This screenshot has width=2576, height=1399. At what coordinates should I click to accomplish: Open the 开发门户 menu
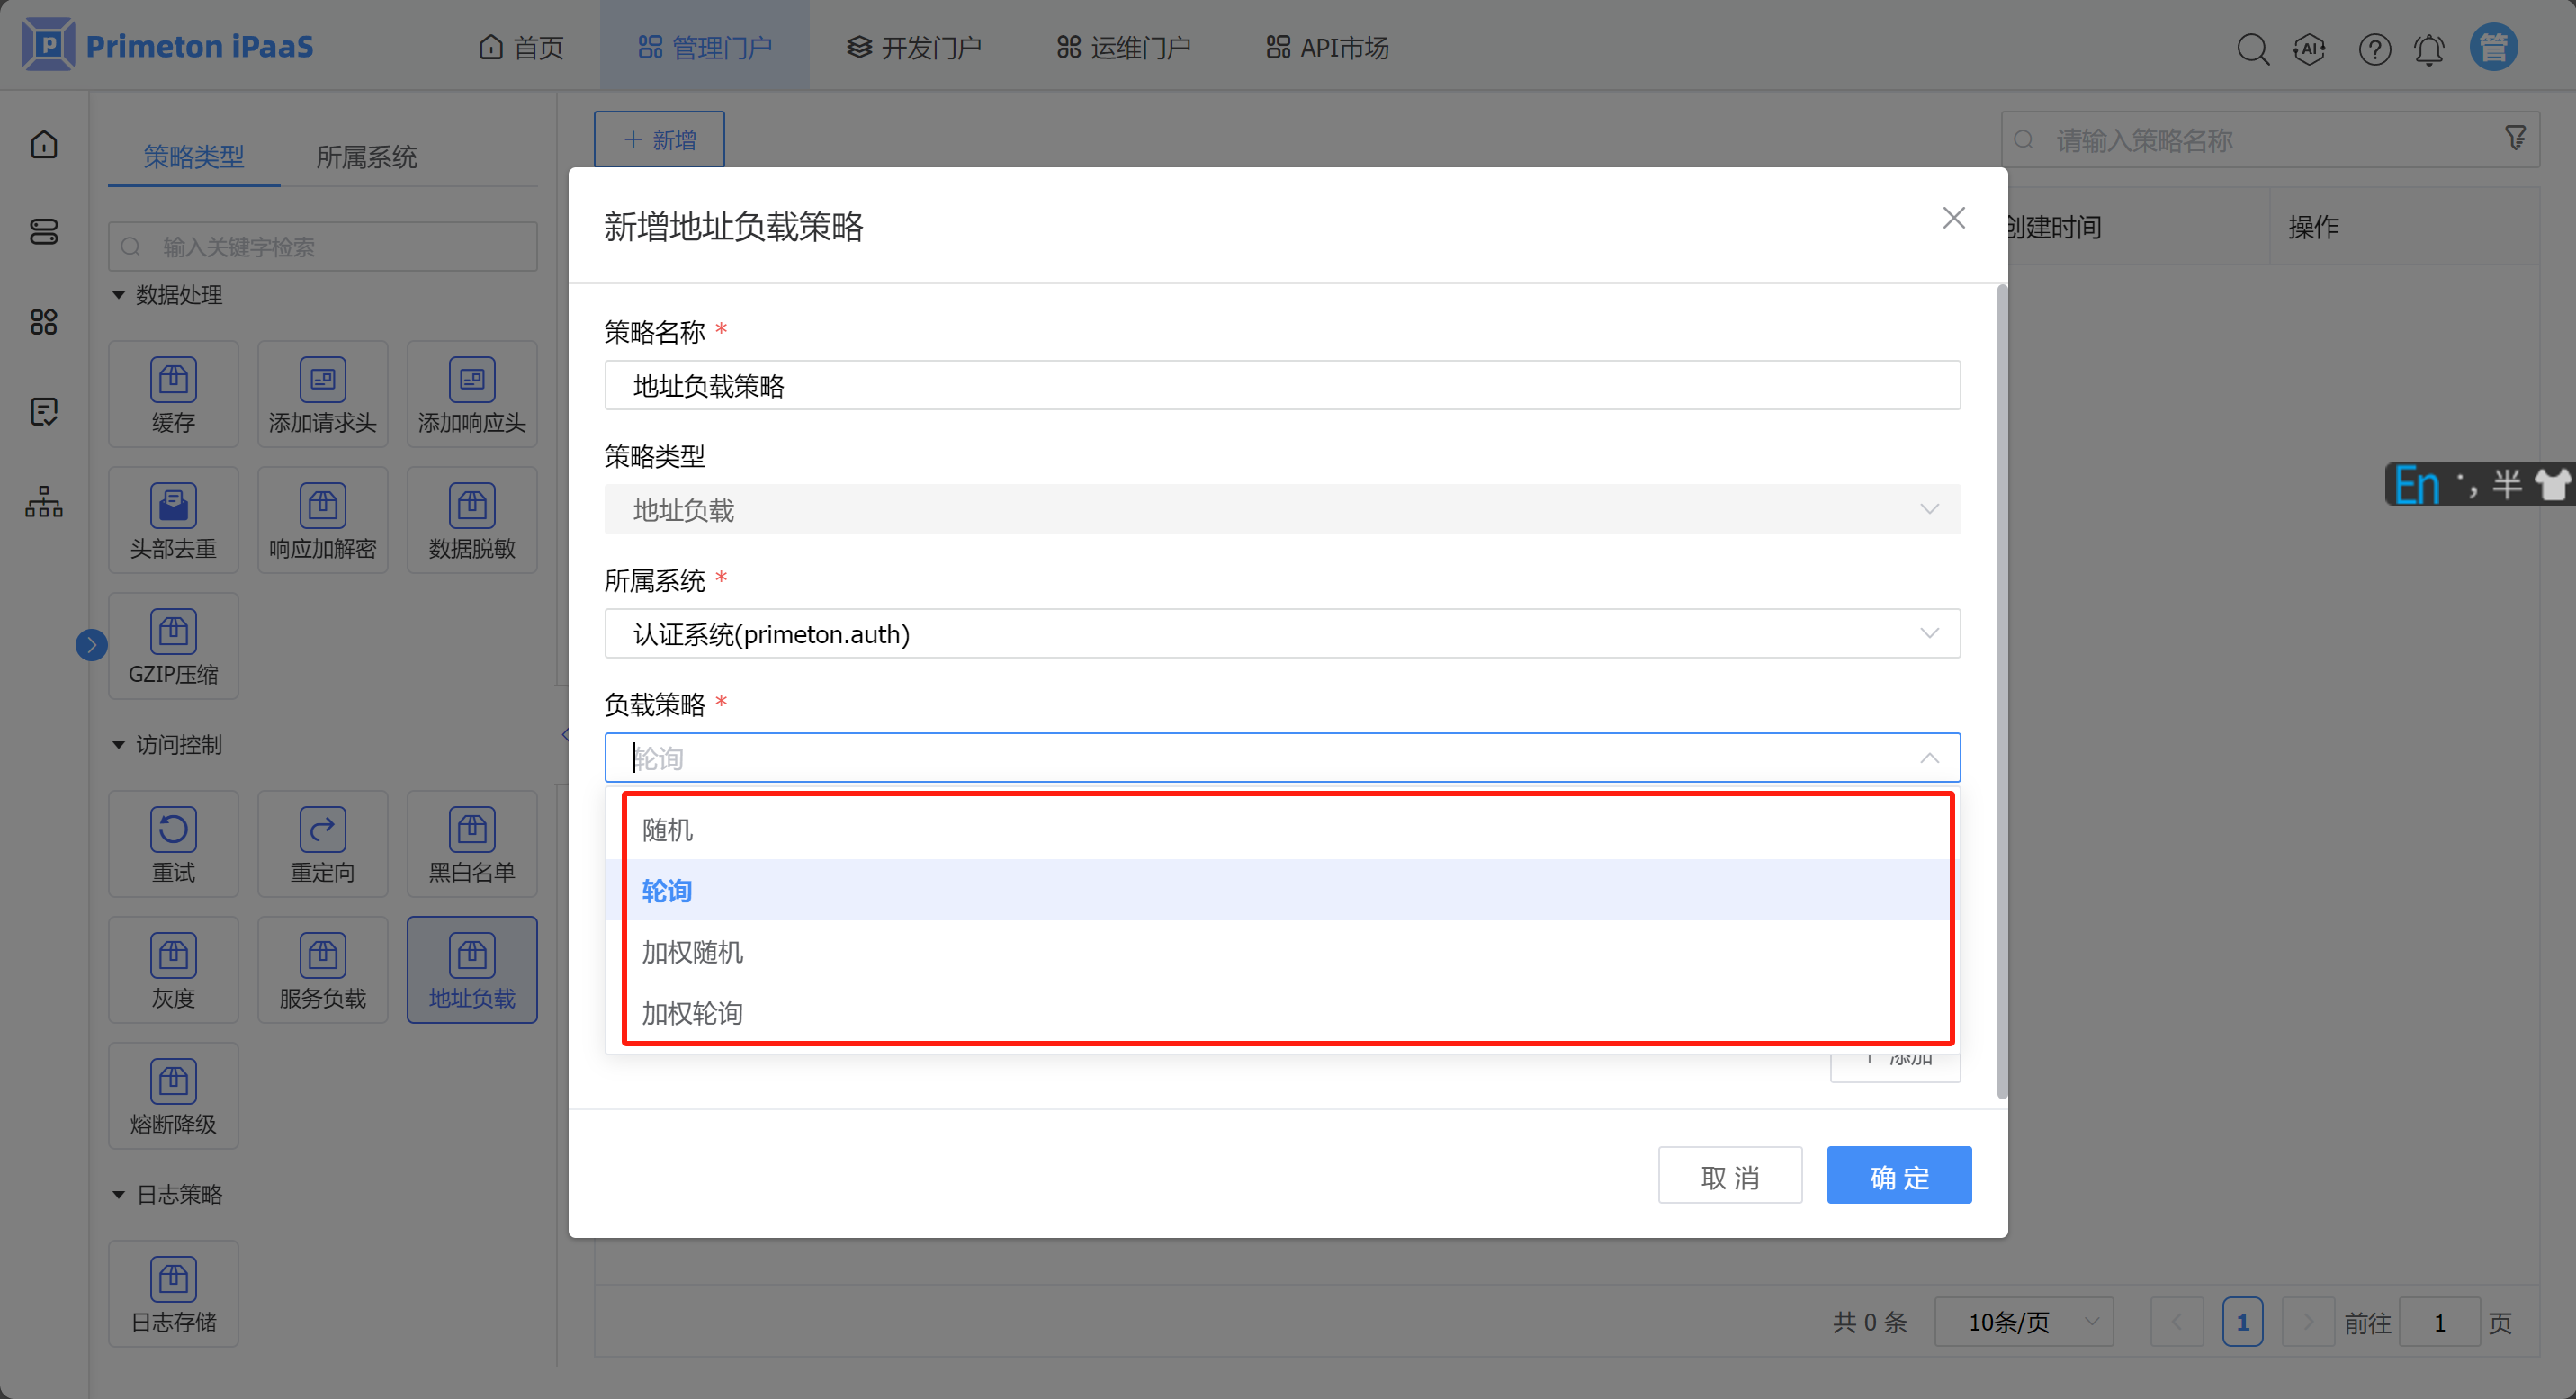click(914, 48)
